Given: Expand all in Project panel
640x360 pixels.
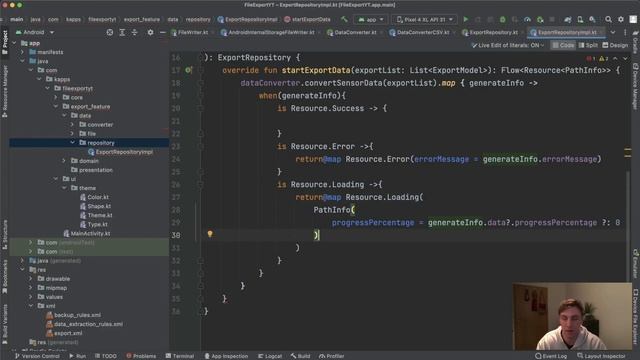Looking at the screenshot, I should click(x=122, y=32).
